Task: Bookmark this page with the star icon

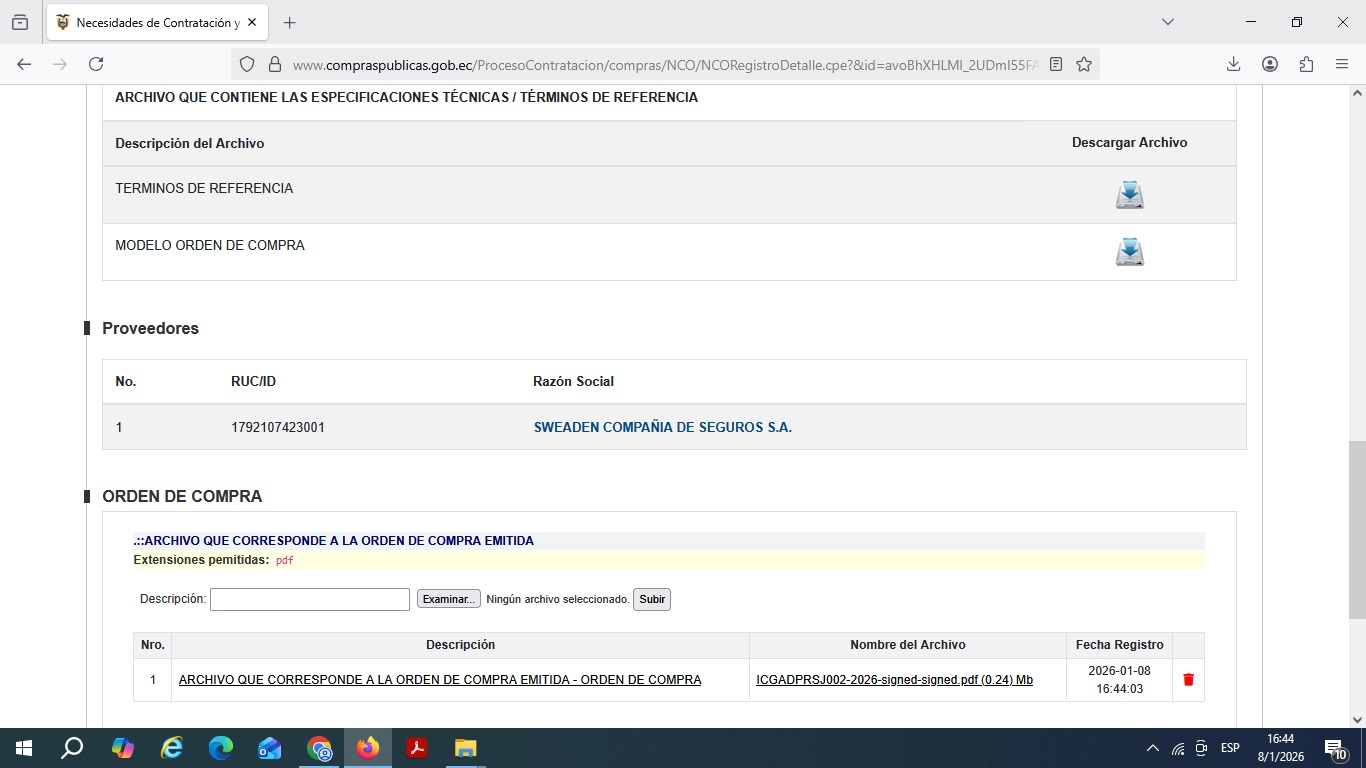Action: 1084,64
